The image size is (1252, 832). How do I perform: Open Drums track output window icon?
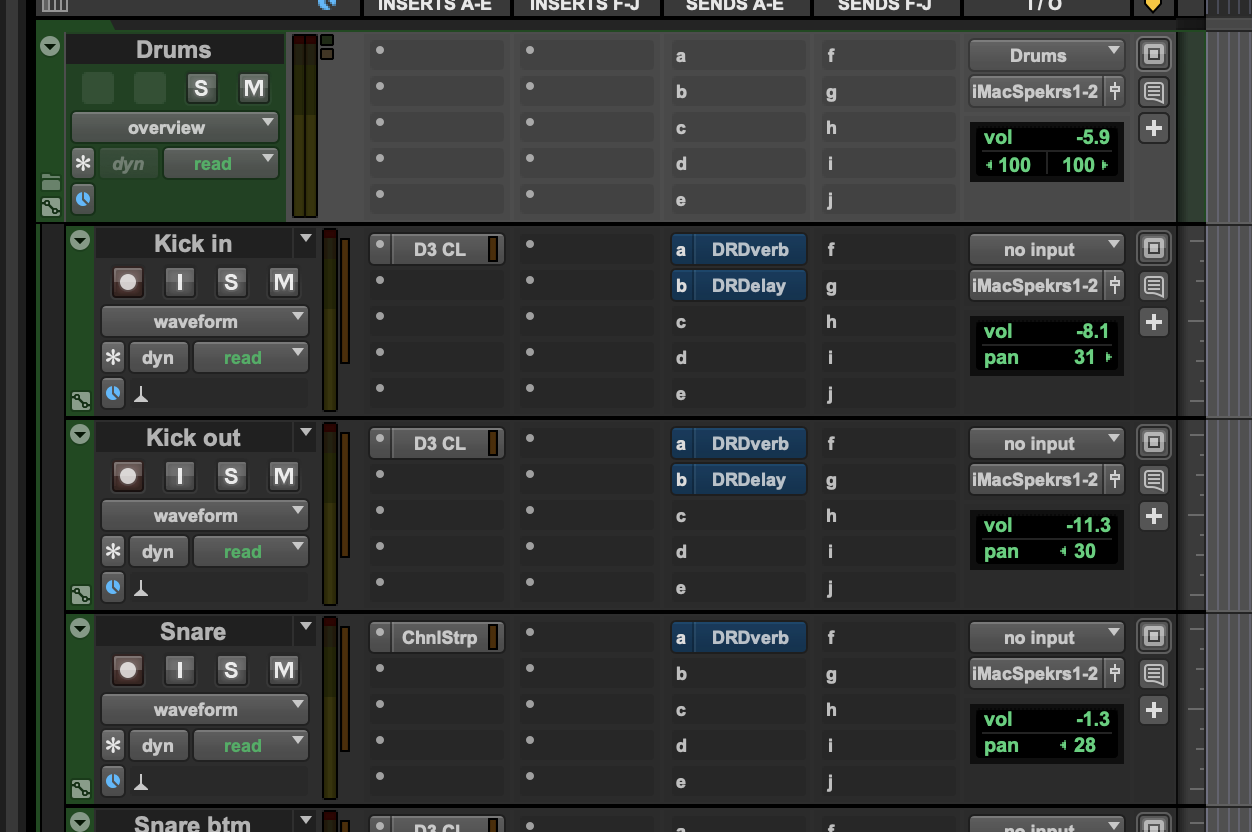(1154, 54)
